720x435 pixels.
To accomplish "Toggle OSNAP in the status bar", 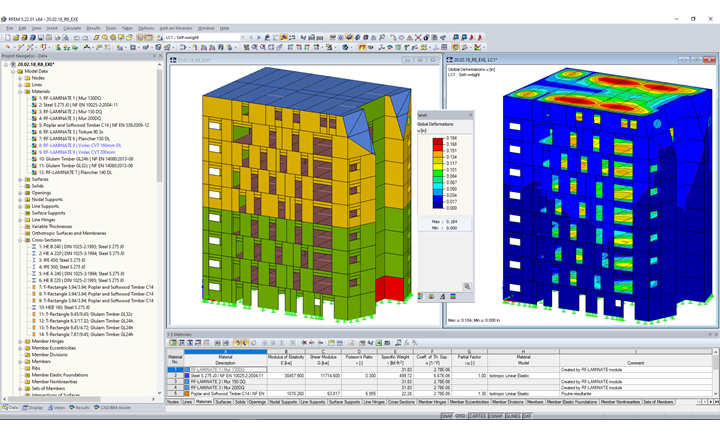I will tap(495, 416).
